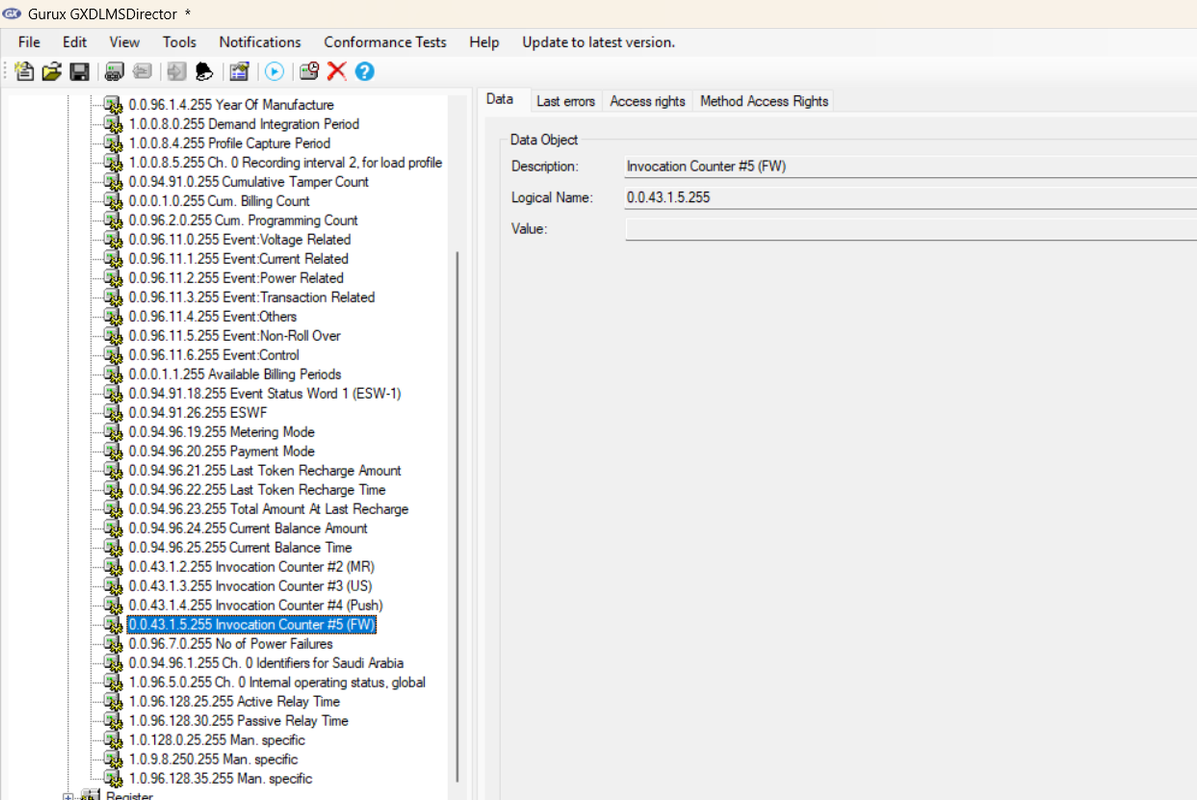This screenshot has height=800, width=1197.
Task: Open the Help menu
Action: click(x=484, y=42)
